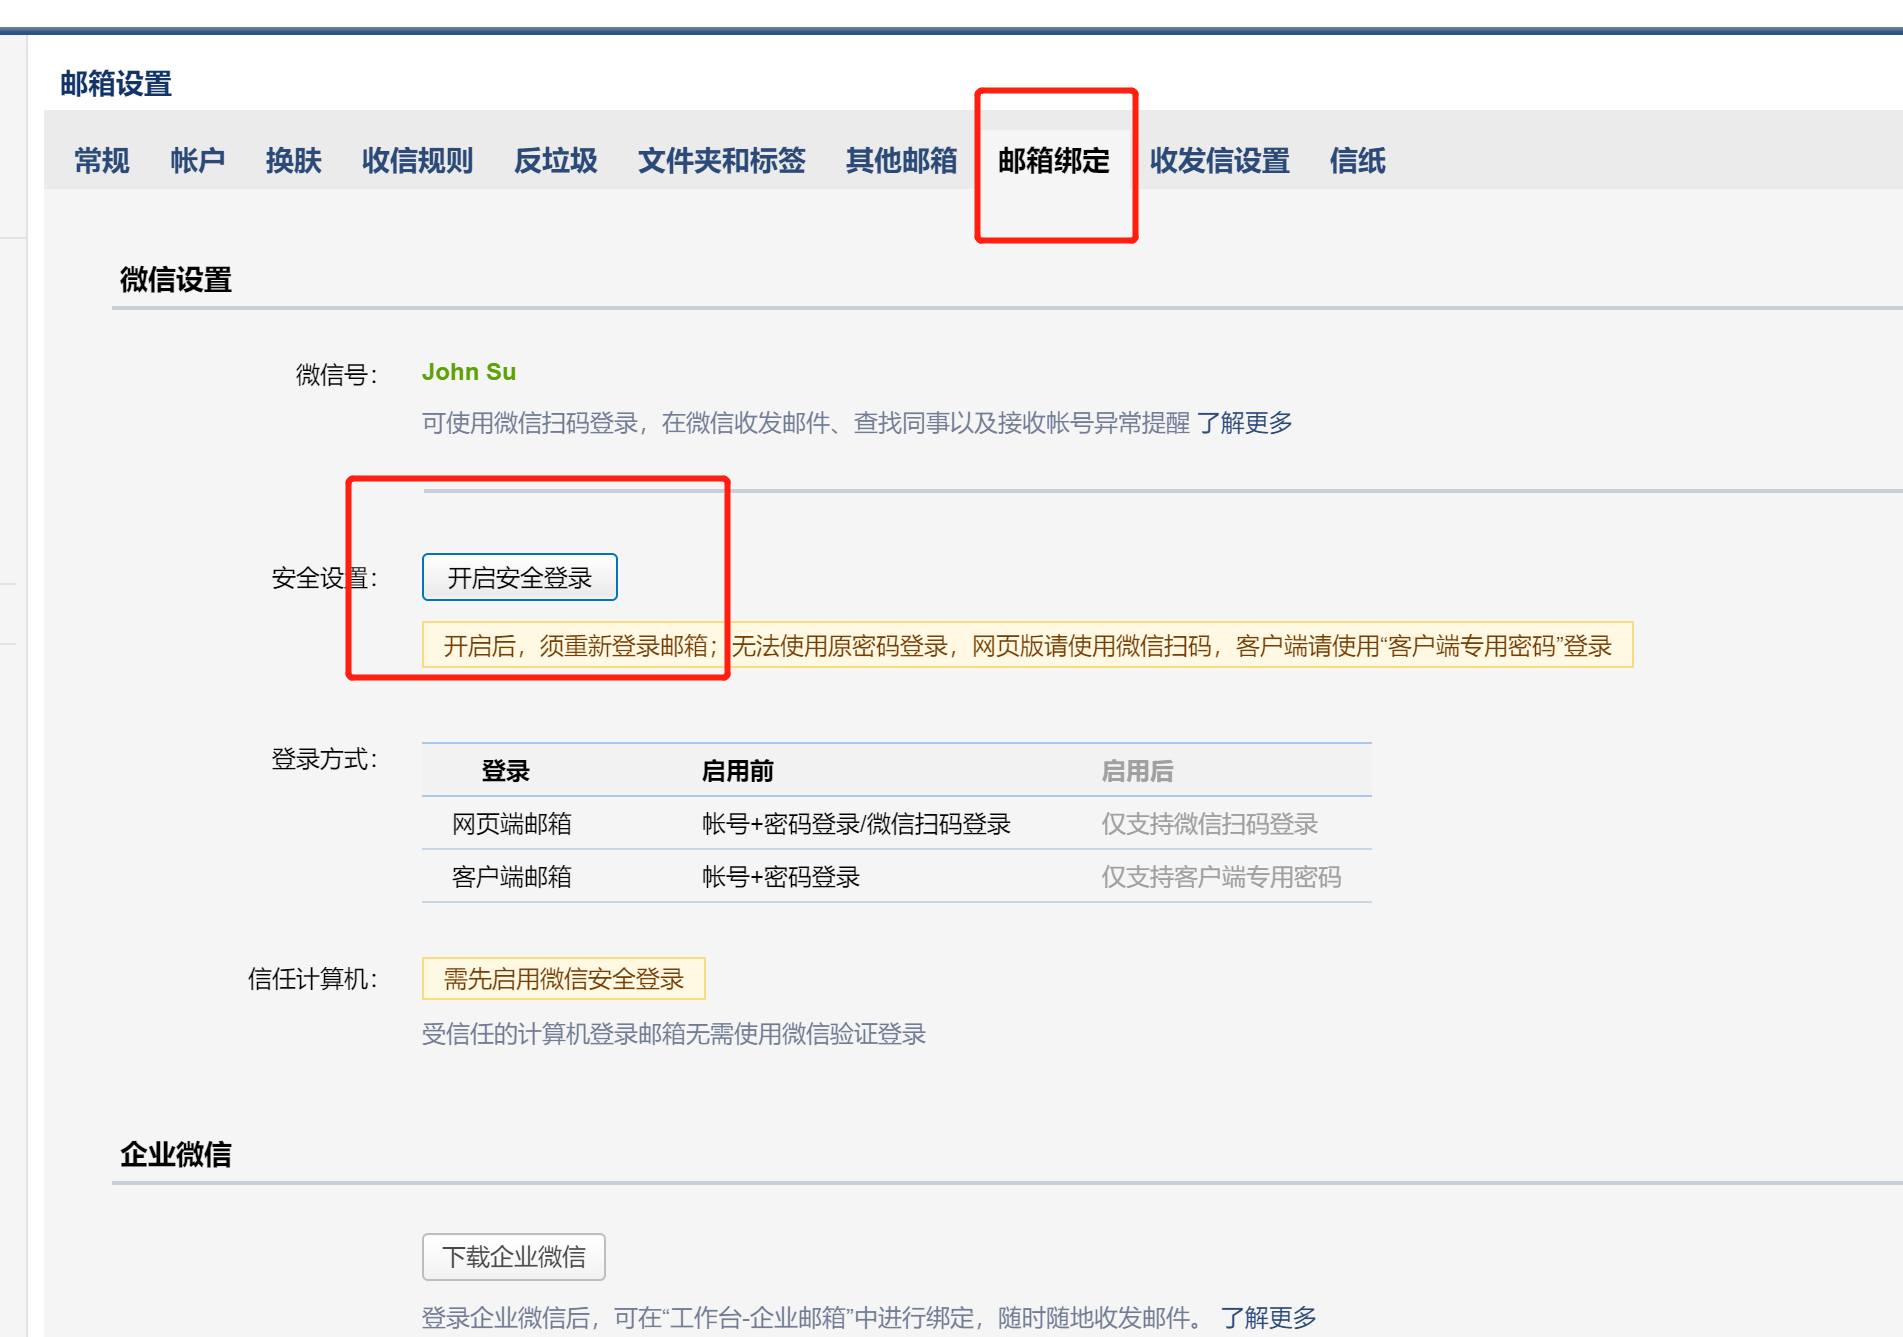Open the 收发信设置 tab
The height and width of the screenshot is (1337, 1903).
1220,160
